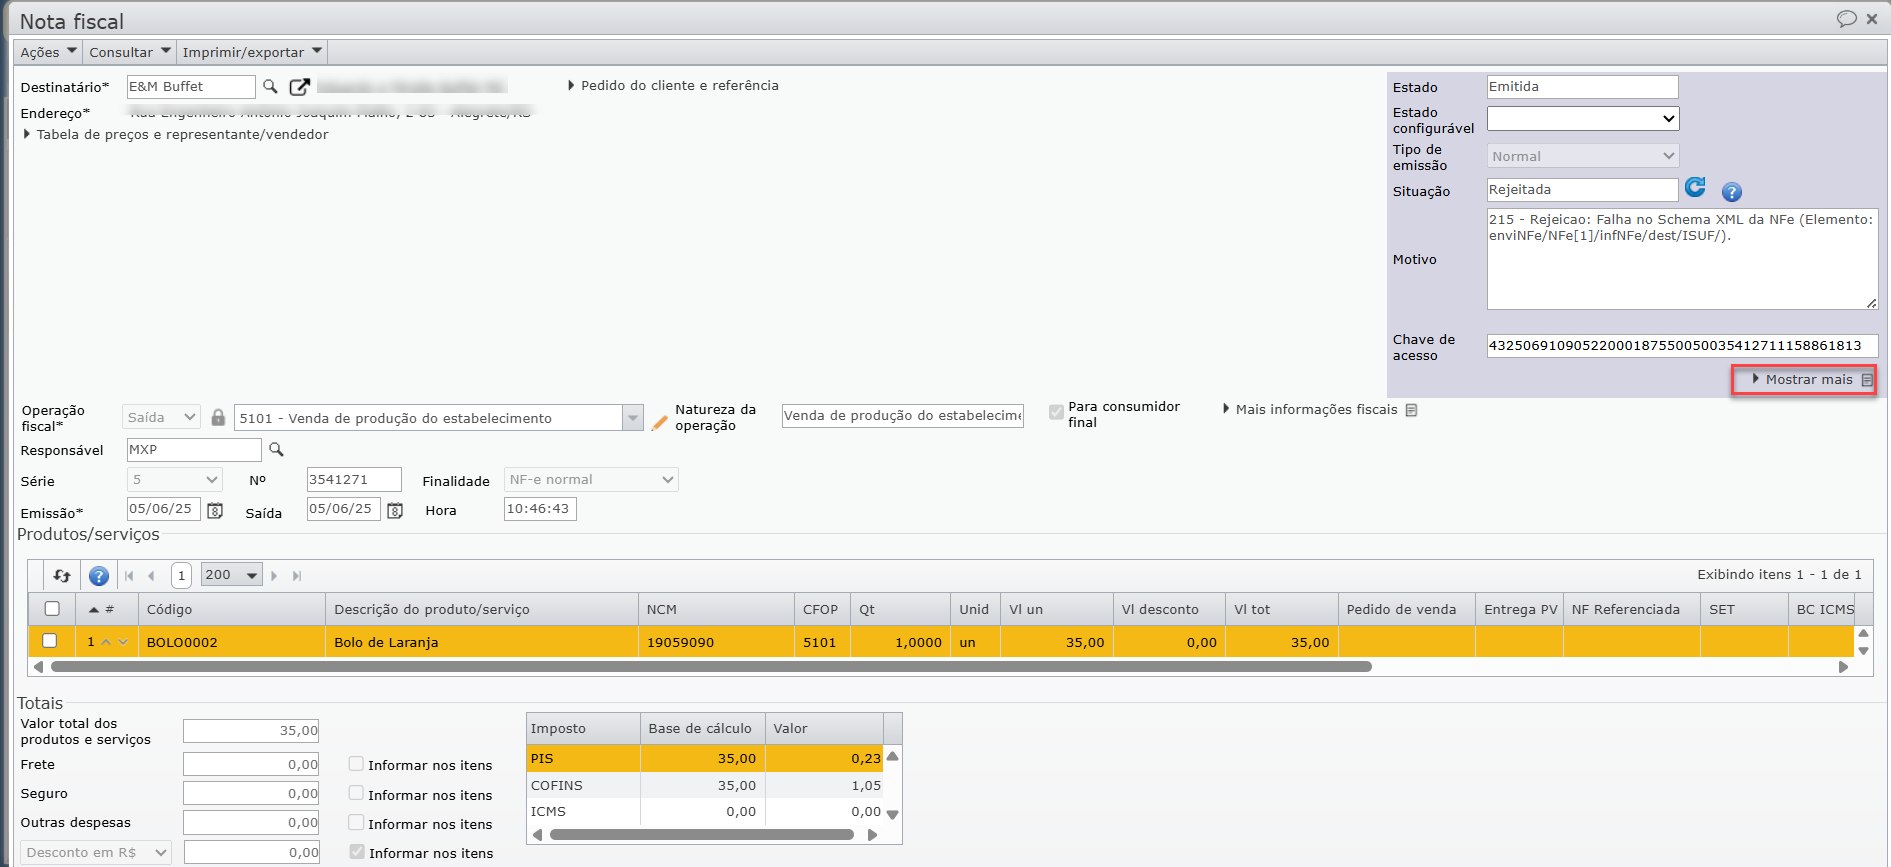Refresh the Situação status
Viewport: 1891px width, 867px height.
1696,187
